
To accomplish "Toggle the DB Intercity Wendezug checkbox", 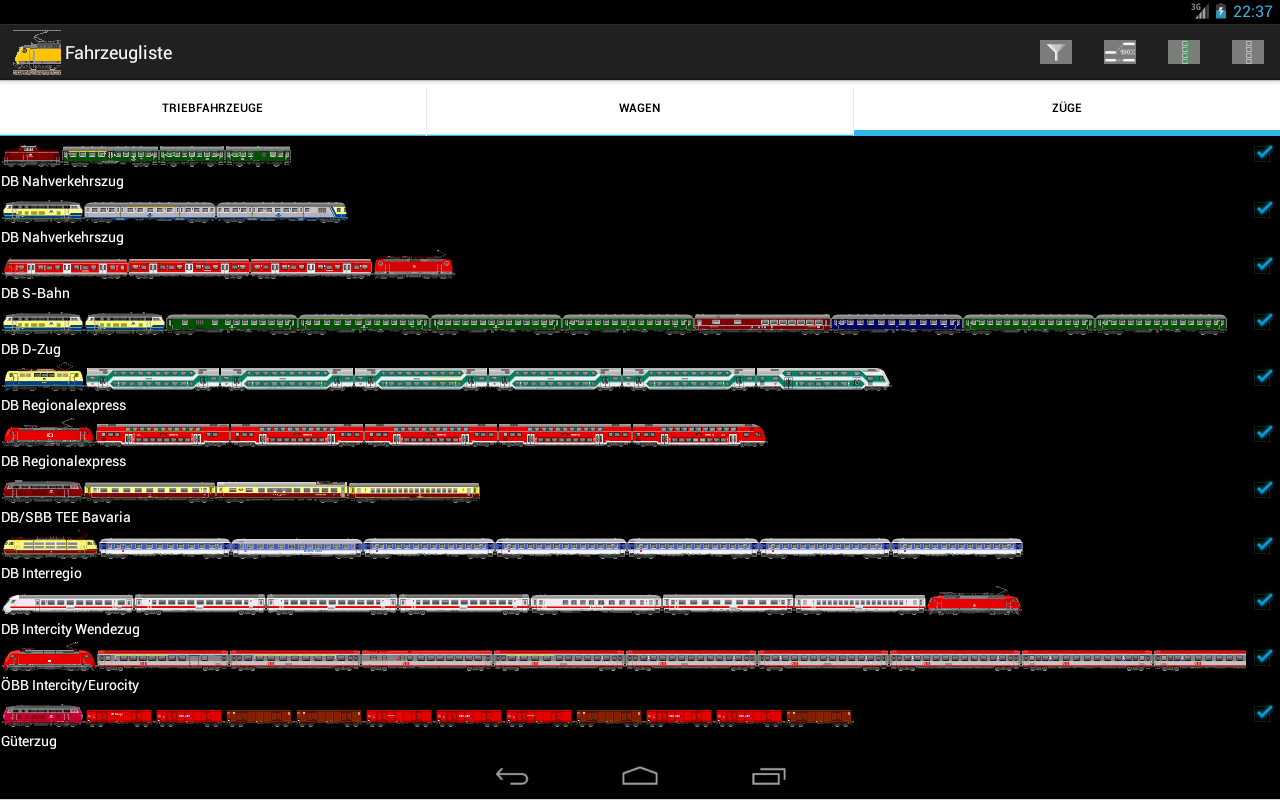I will [1264, 601].
